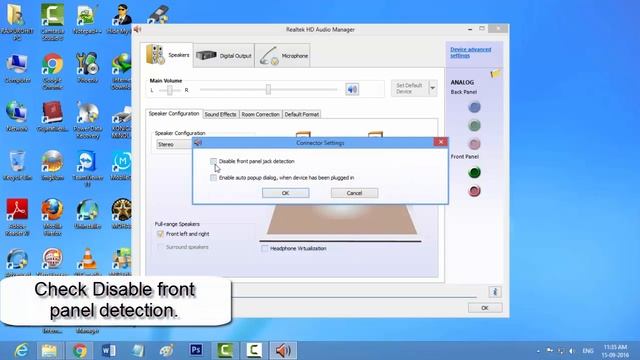The height and width of the screenshot is (360, 640).
Task: Open Device advanced settings link
Action: pyautogui.click(x=471, y=52)
